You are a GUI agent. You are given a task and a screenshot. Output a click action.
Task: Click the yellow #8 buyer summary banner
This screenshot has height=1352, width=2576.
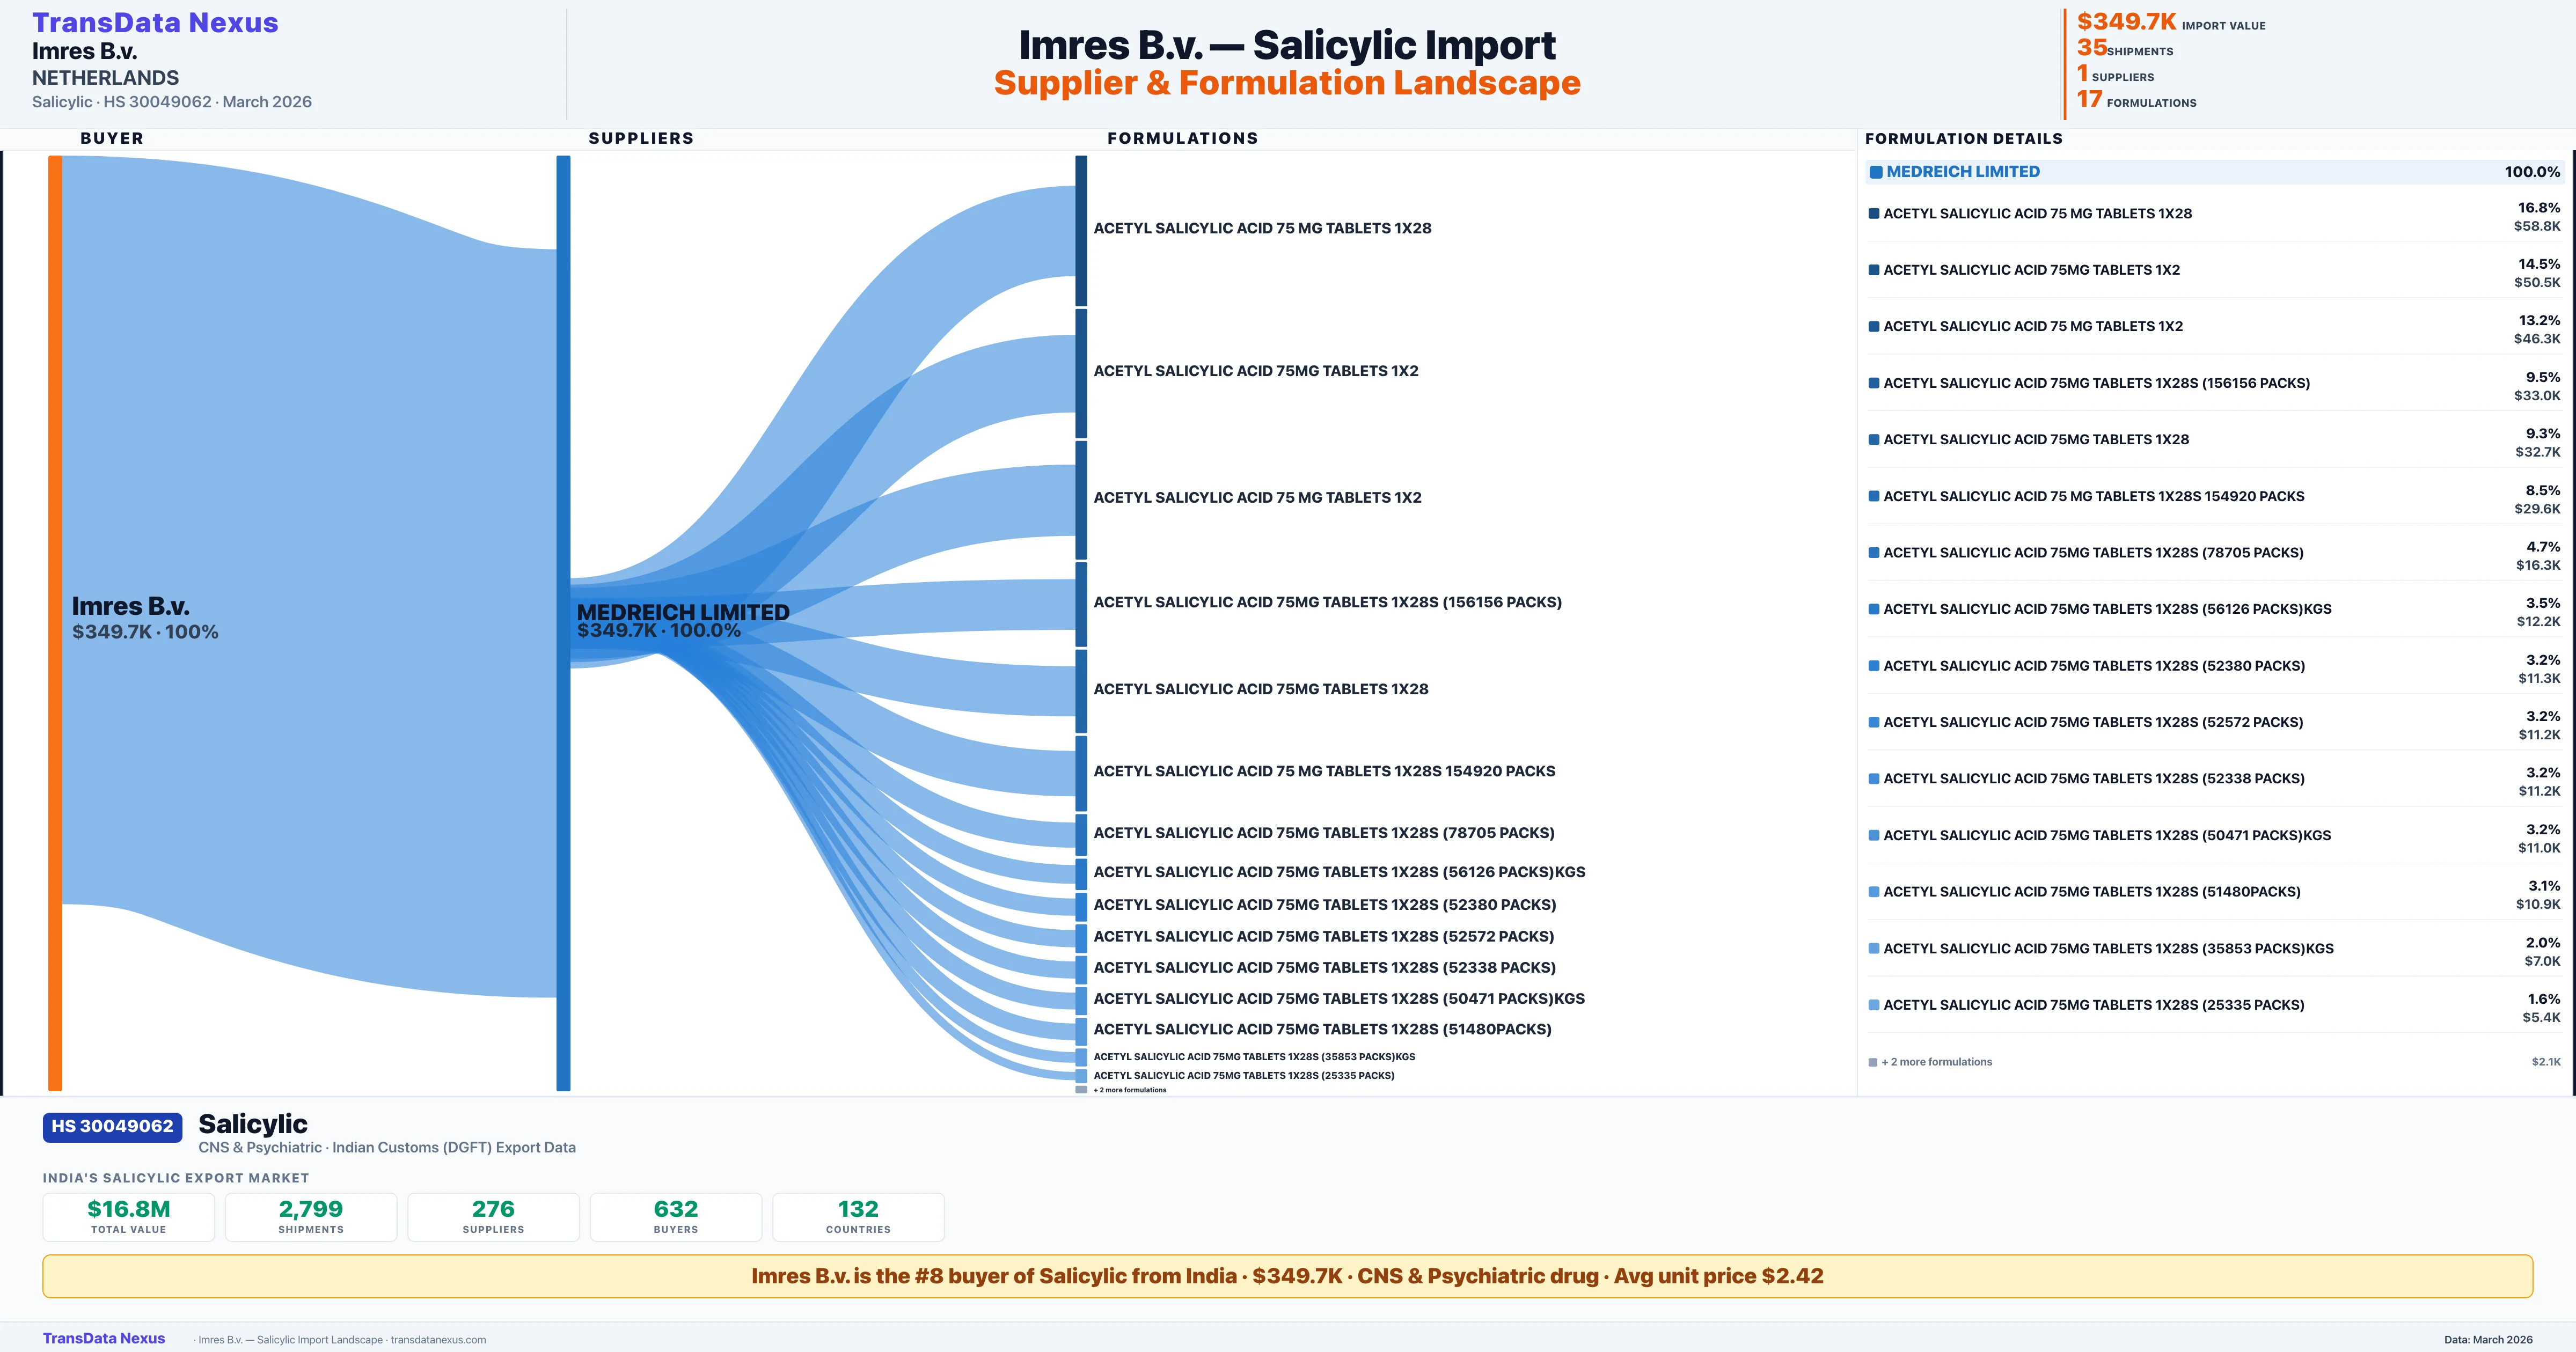[x=1287, y=1276]
